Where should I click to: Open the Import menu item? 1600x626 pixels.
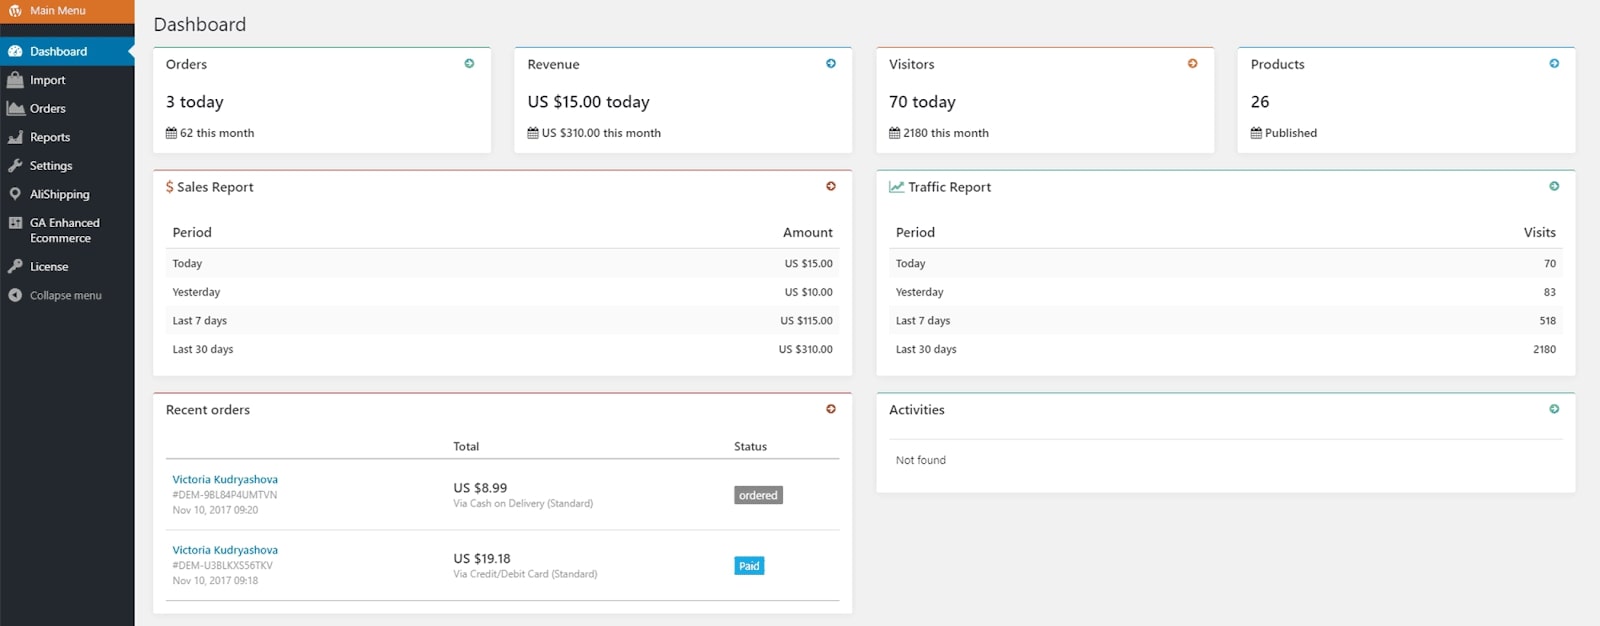(x=47, y=80)
